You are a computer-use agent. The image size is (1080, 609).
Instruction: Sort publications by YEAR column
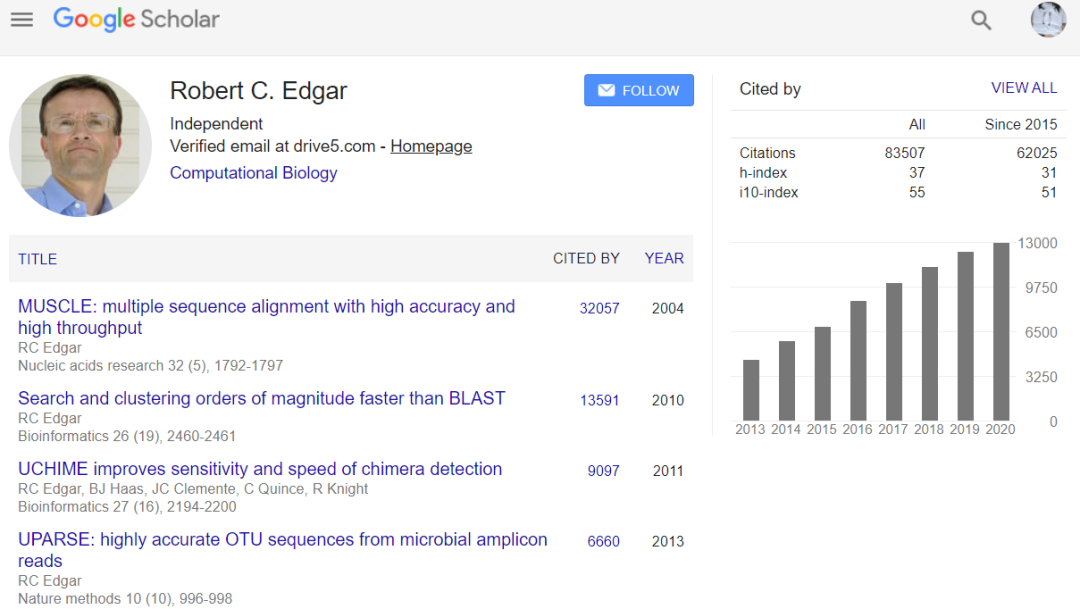[664, 258]
